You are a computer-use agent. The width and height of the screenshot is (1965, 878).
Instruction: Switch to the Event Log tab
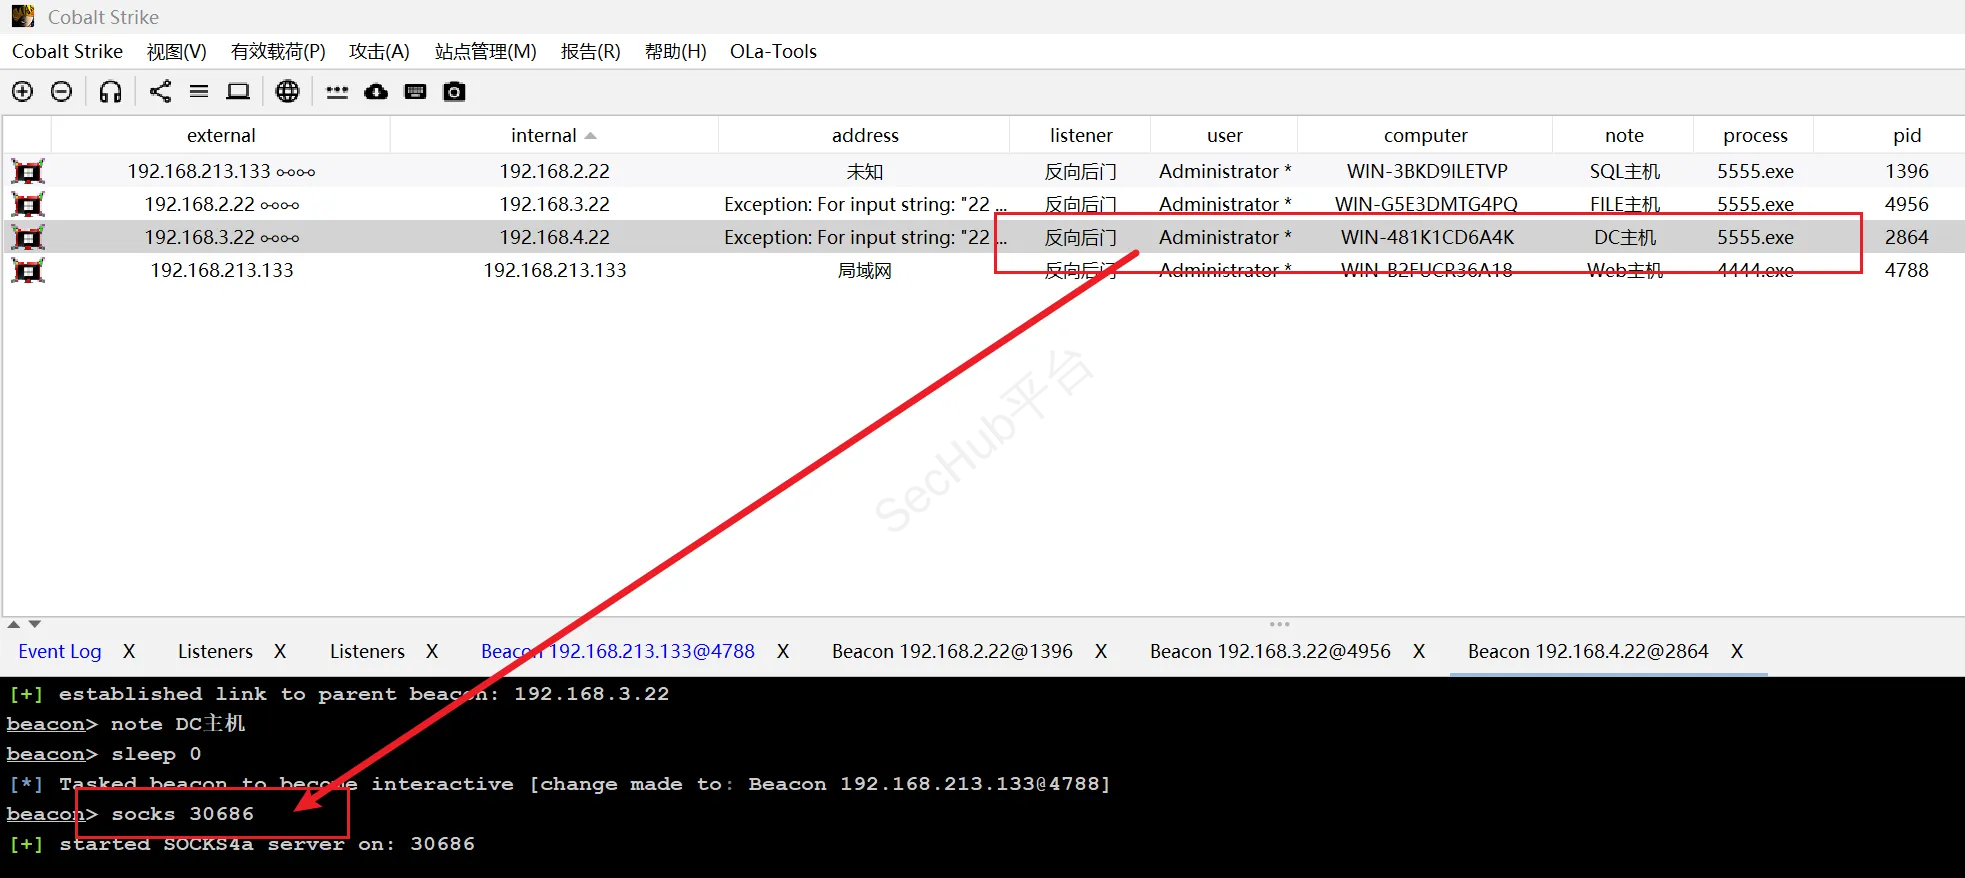coord(60,651)
